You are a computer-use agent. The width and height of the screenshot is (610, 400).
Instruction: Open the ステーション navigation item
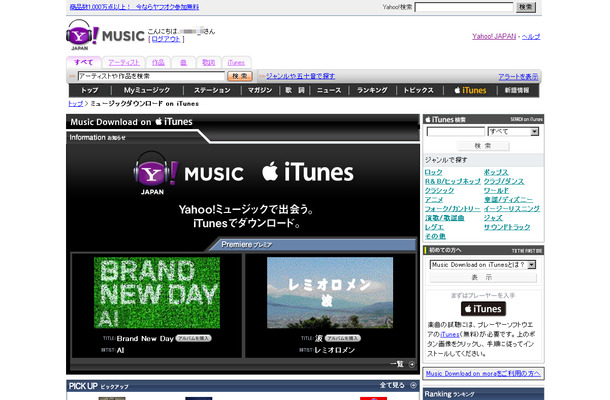tap(212, 90)
